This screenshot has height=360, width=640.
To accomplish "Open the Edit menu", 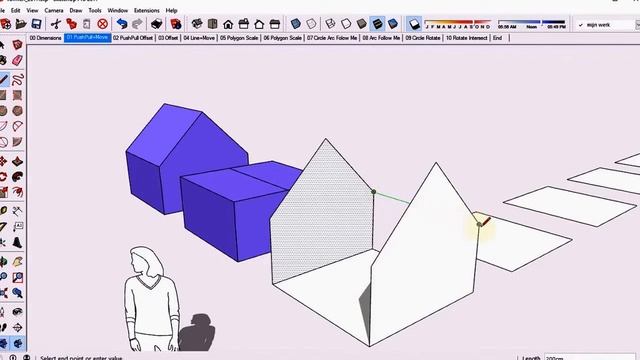I will click(16, 10).
